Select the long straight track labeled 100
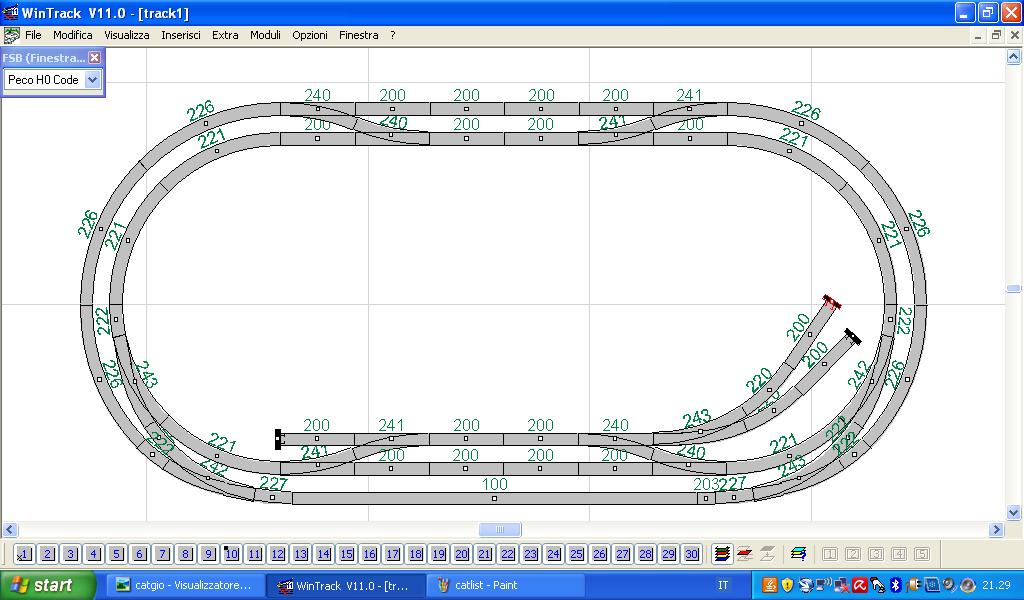This screenshot has height=600, width=1024. (494, 499)
